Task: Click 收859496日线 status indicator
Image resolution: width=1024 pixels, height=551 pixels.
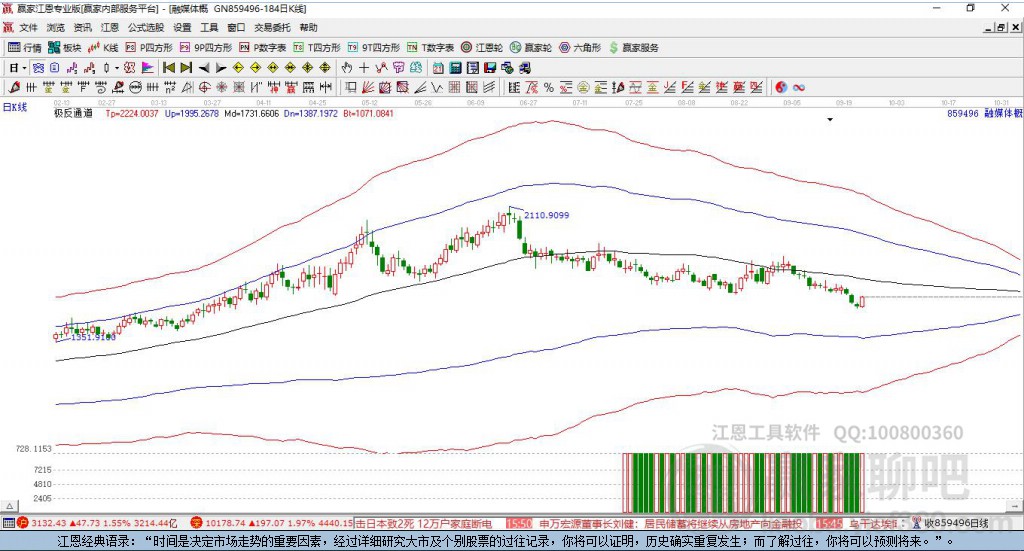Action: click(x=956, y=523)
